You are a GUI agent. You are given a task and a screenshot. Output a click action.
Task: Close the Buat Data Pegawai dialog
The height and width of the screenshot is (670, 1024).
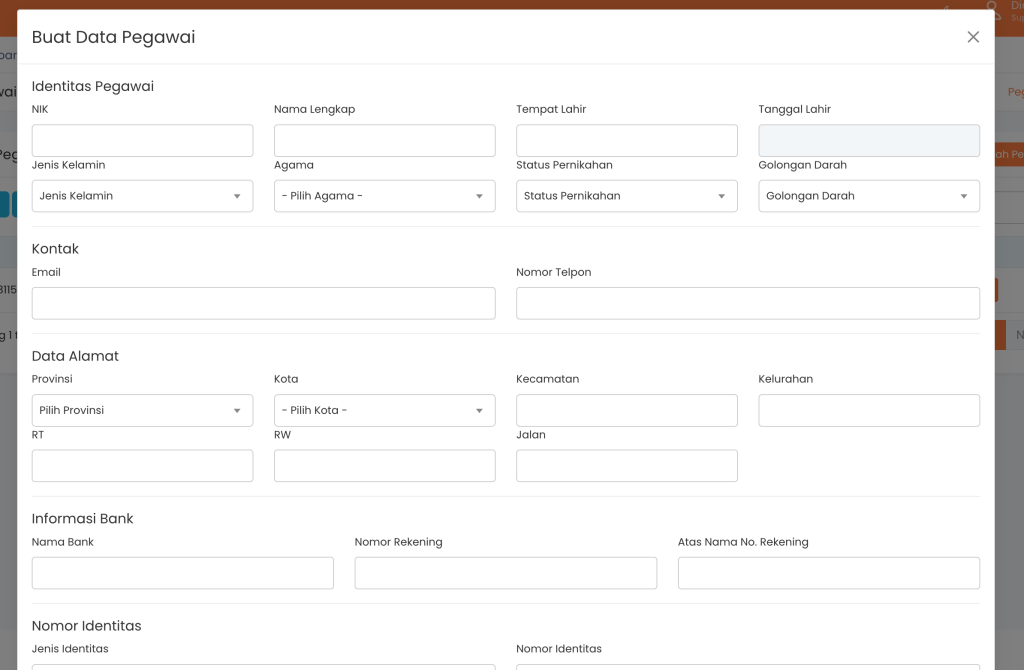pos(973,37)
